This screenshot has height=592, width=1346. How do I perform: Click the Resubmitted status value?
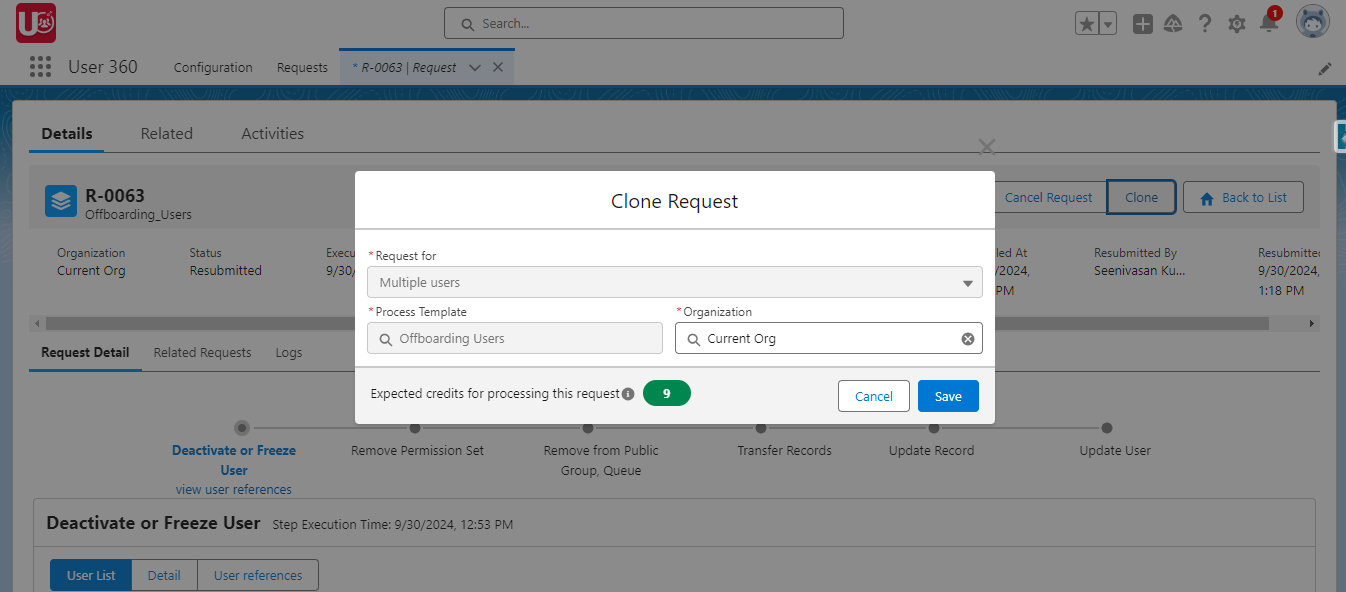(x=225, y=270)
